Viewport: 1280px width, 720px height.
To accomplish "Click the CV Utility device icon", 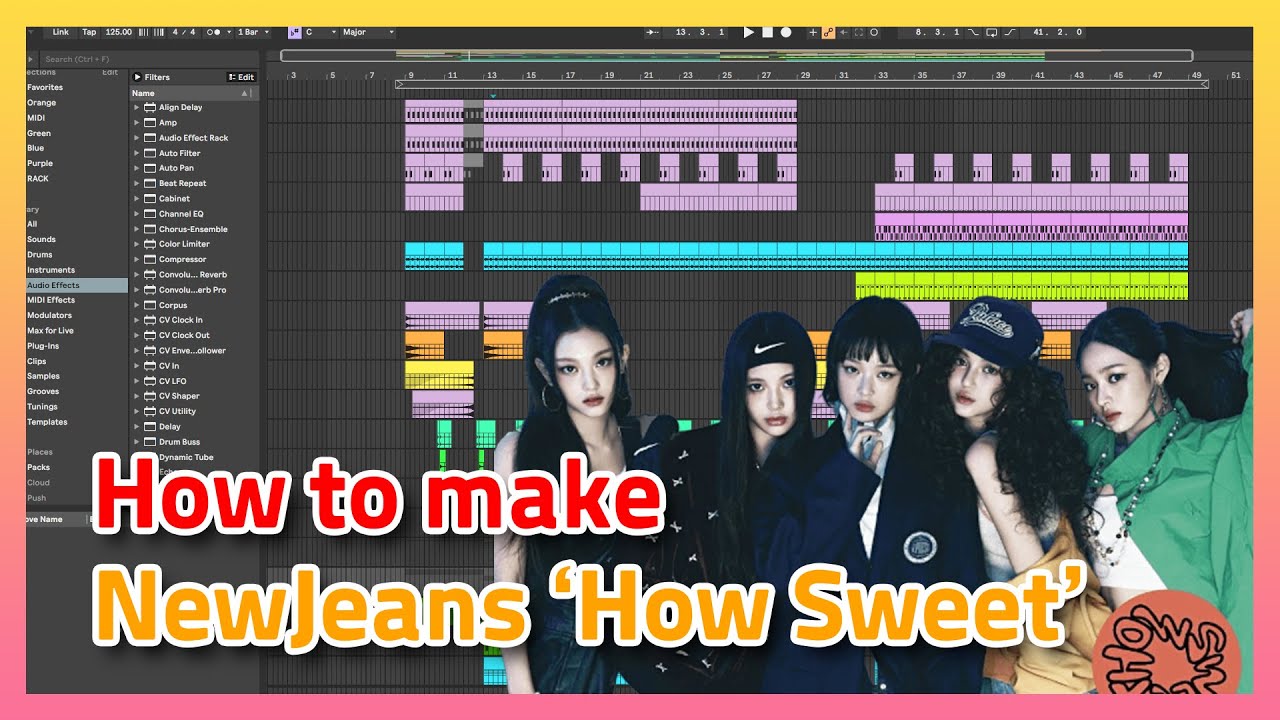I will [x=150, y=411].
